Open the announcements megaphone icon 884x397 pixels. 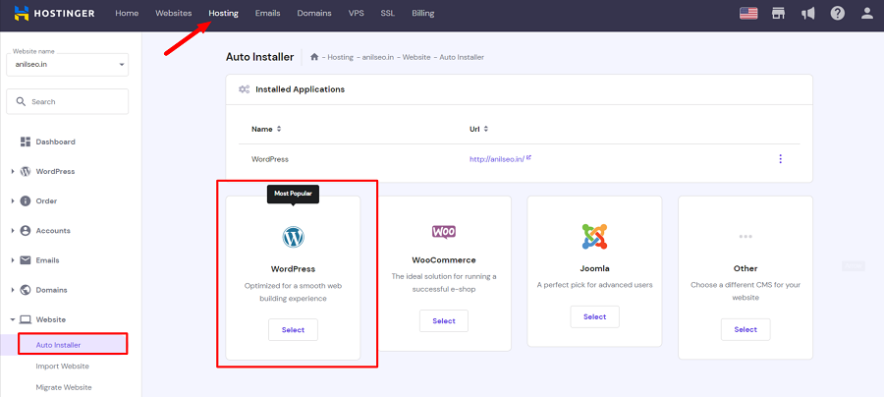click(x=808, y=13)
